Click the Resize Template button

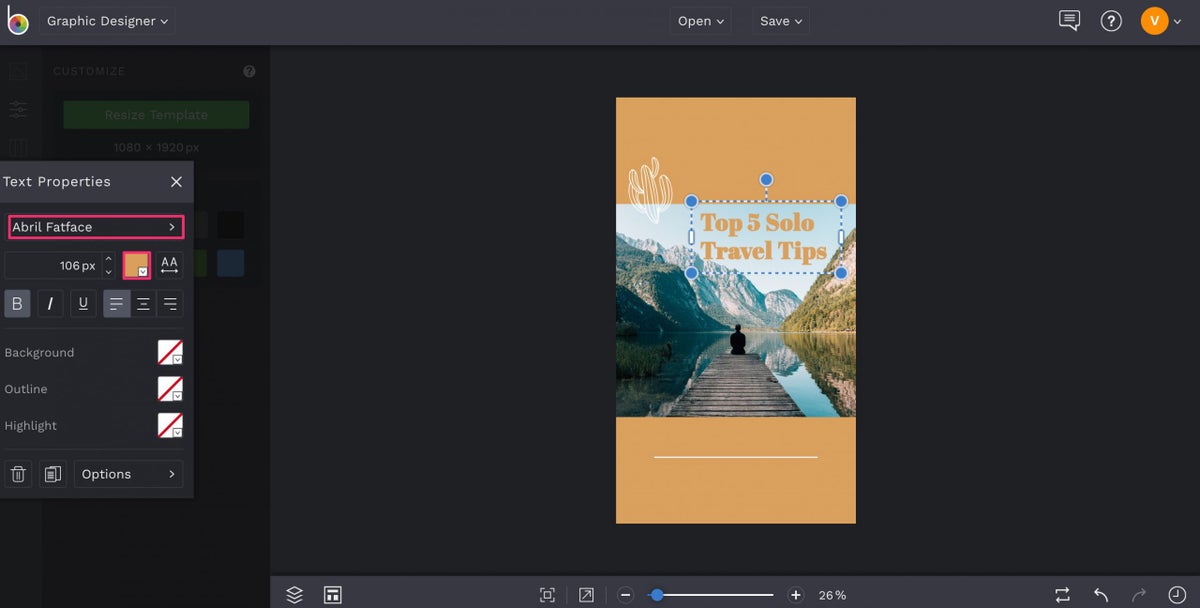click(155, 114)
